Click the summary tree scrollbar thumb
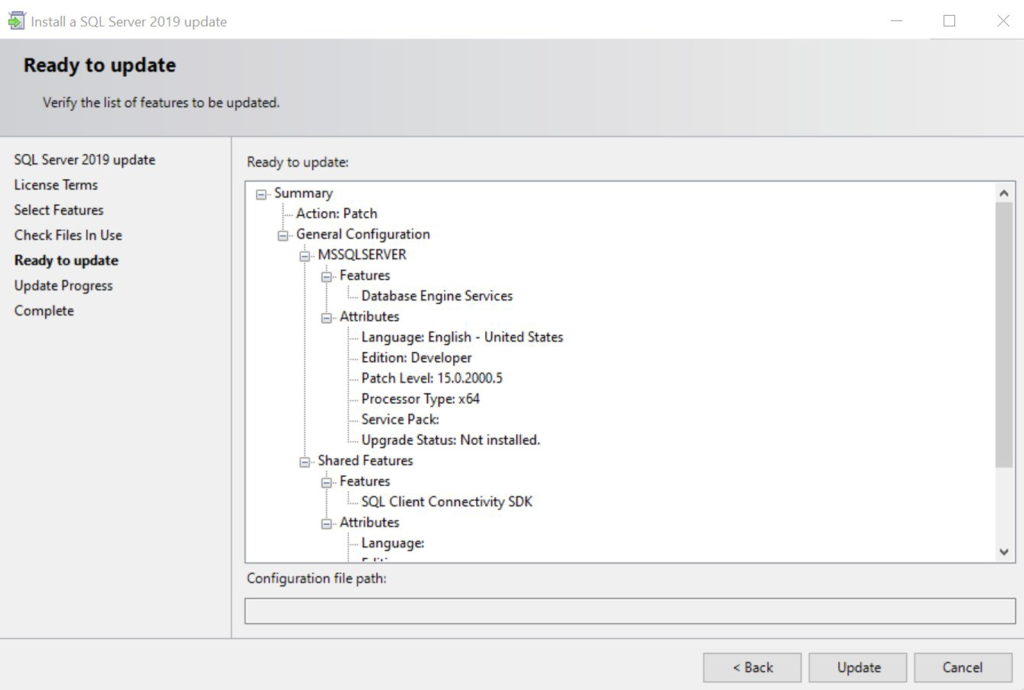The width and height of the screenshot is (1024, 690). point(1004,335)
